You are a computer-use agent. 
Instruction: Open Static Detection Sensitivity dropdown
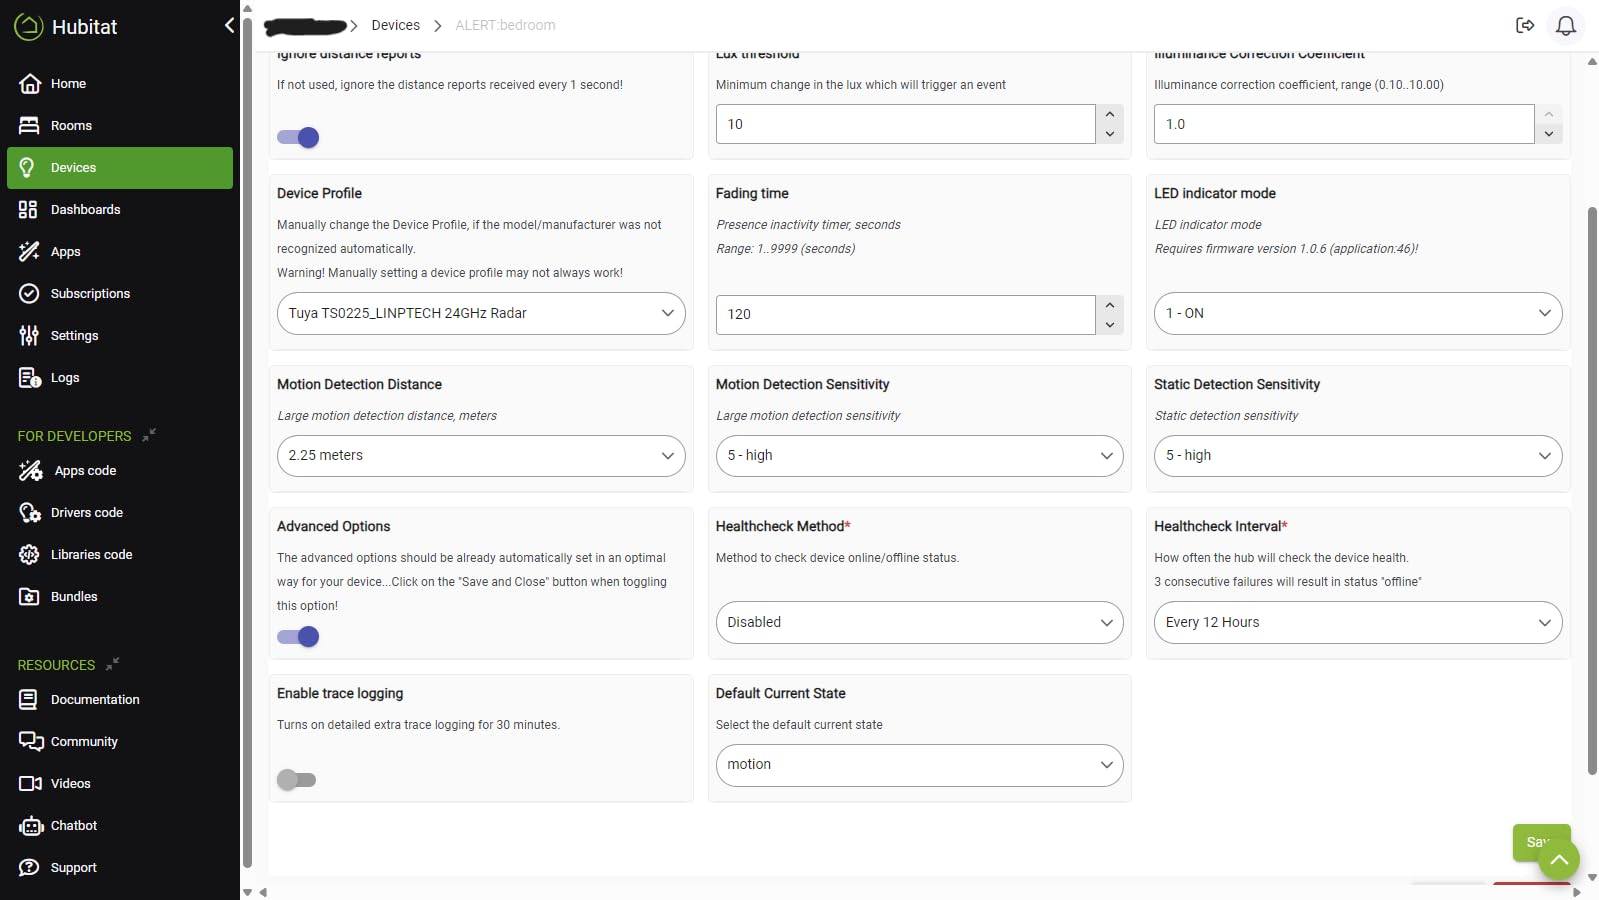pos(1358,456)
